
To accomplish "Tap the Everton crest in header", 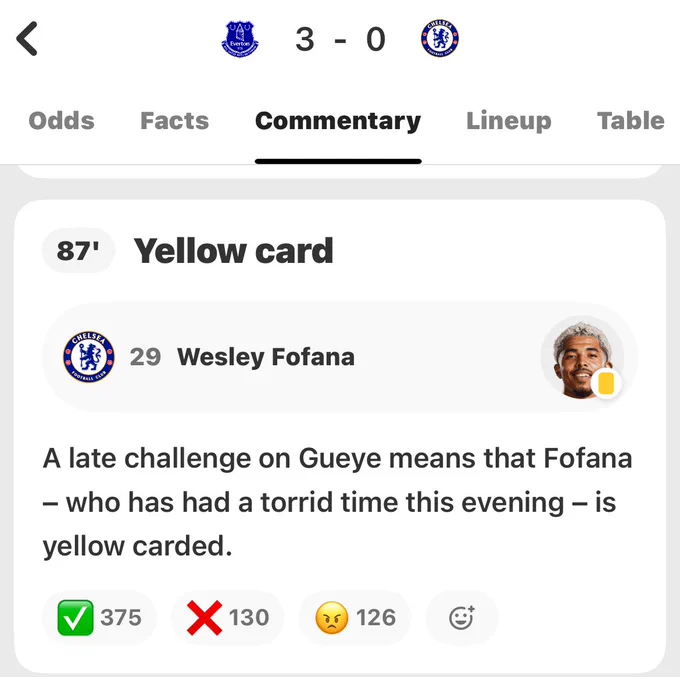I will [x=240, y=39].
